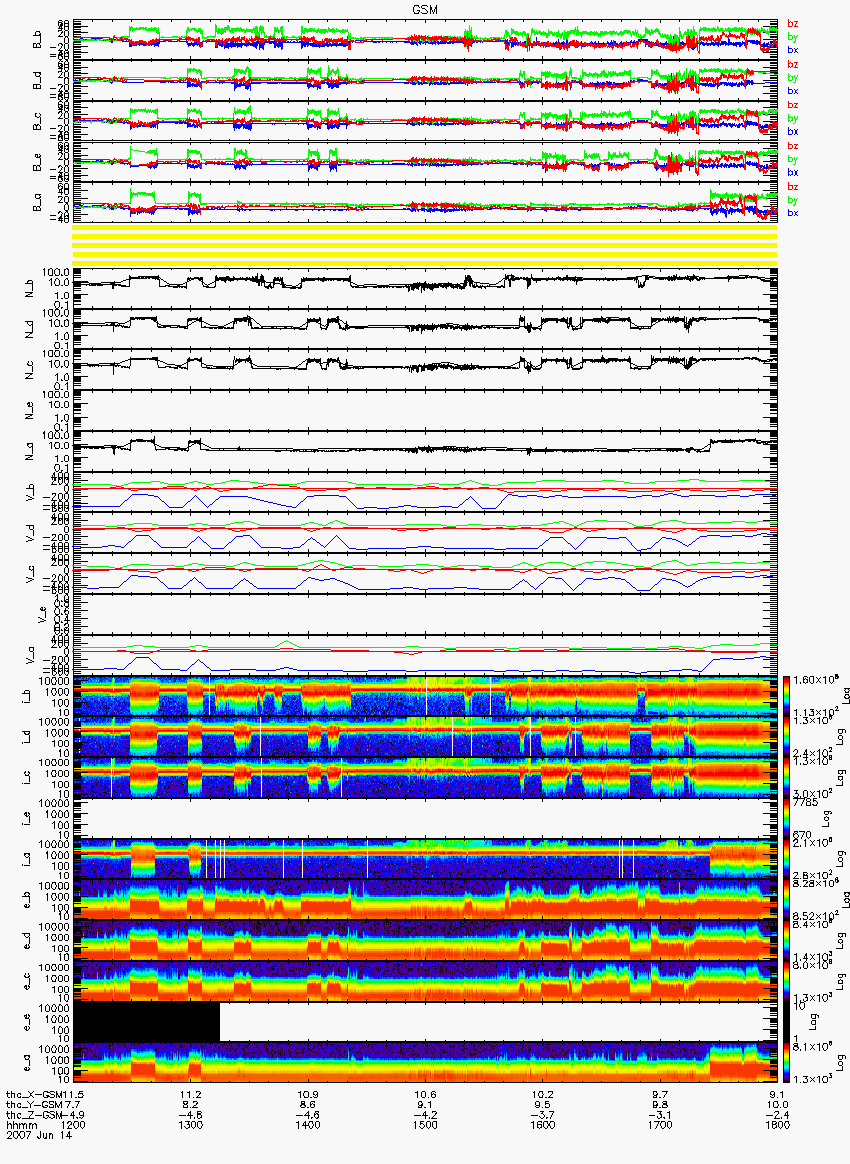Select the V_b velocity panel label
Screen dimensions: 850x1164
point(30,491)
